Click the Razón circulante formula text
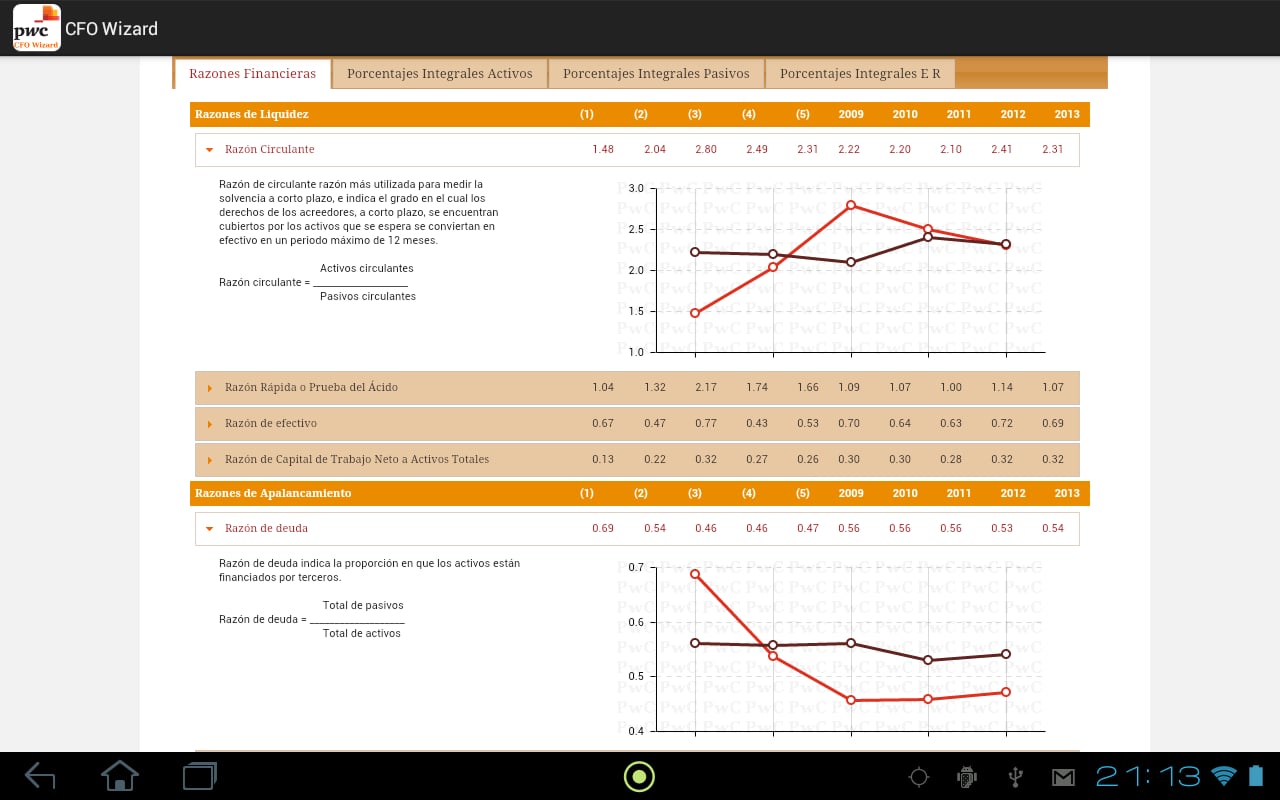This screenshot has height=800, width=1280. click(318, 282)
